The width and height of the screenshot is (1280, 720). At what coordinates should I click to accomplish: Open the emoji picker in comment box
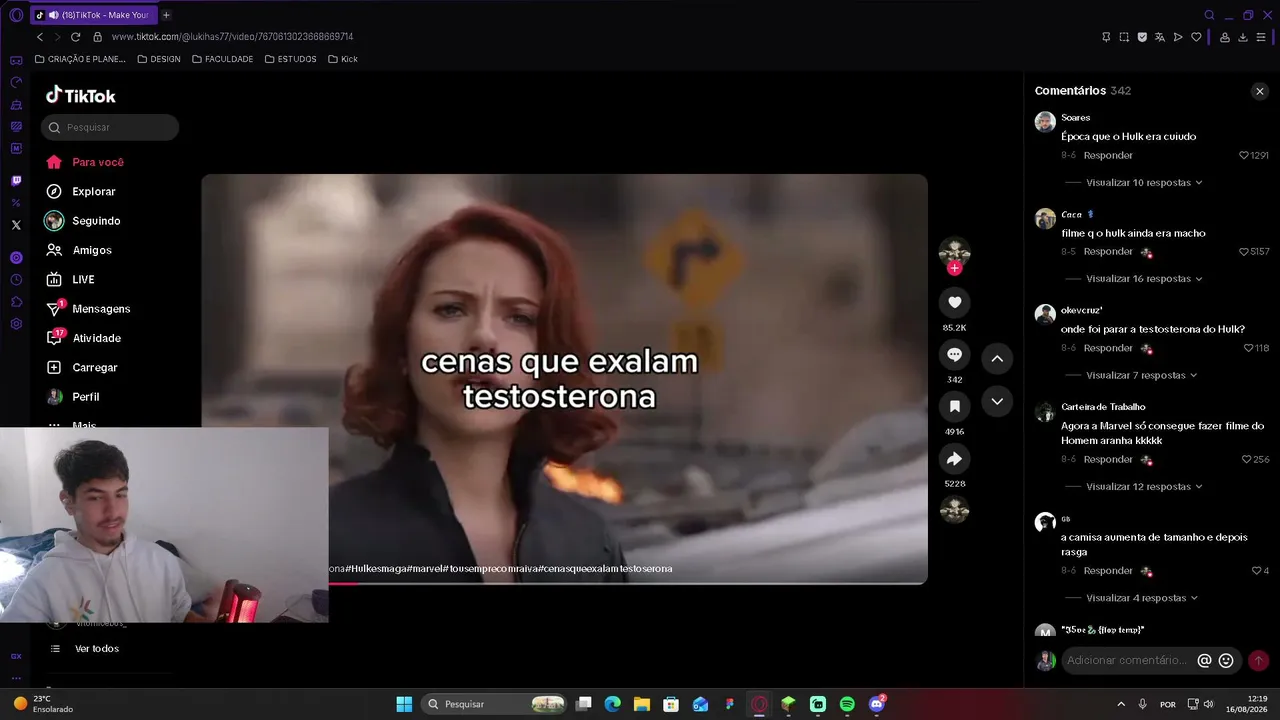coord(1226,660)
